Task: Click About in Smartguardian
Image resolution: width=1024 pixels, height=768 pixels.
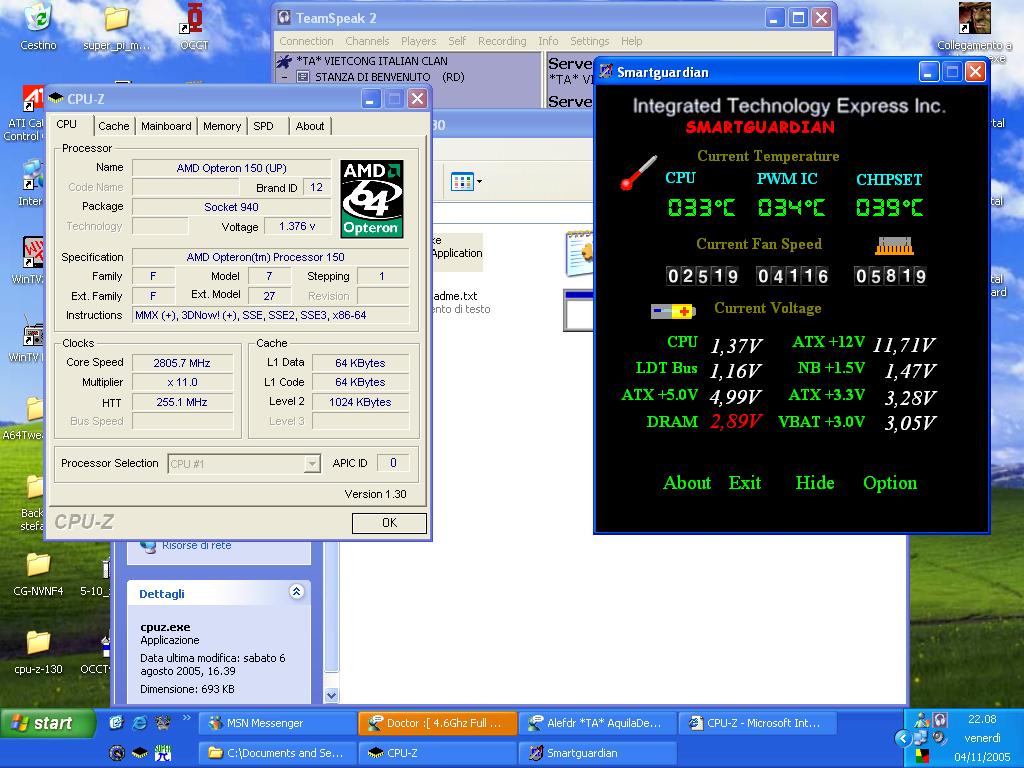Action: (687, 483)
